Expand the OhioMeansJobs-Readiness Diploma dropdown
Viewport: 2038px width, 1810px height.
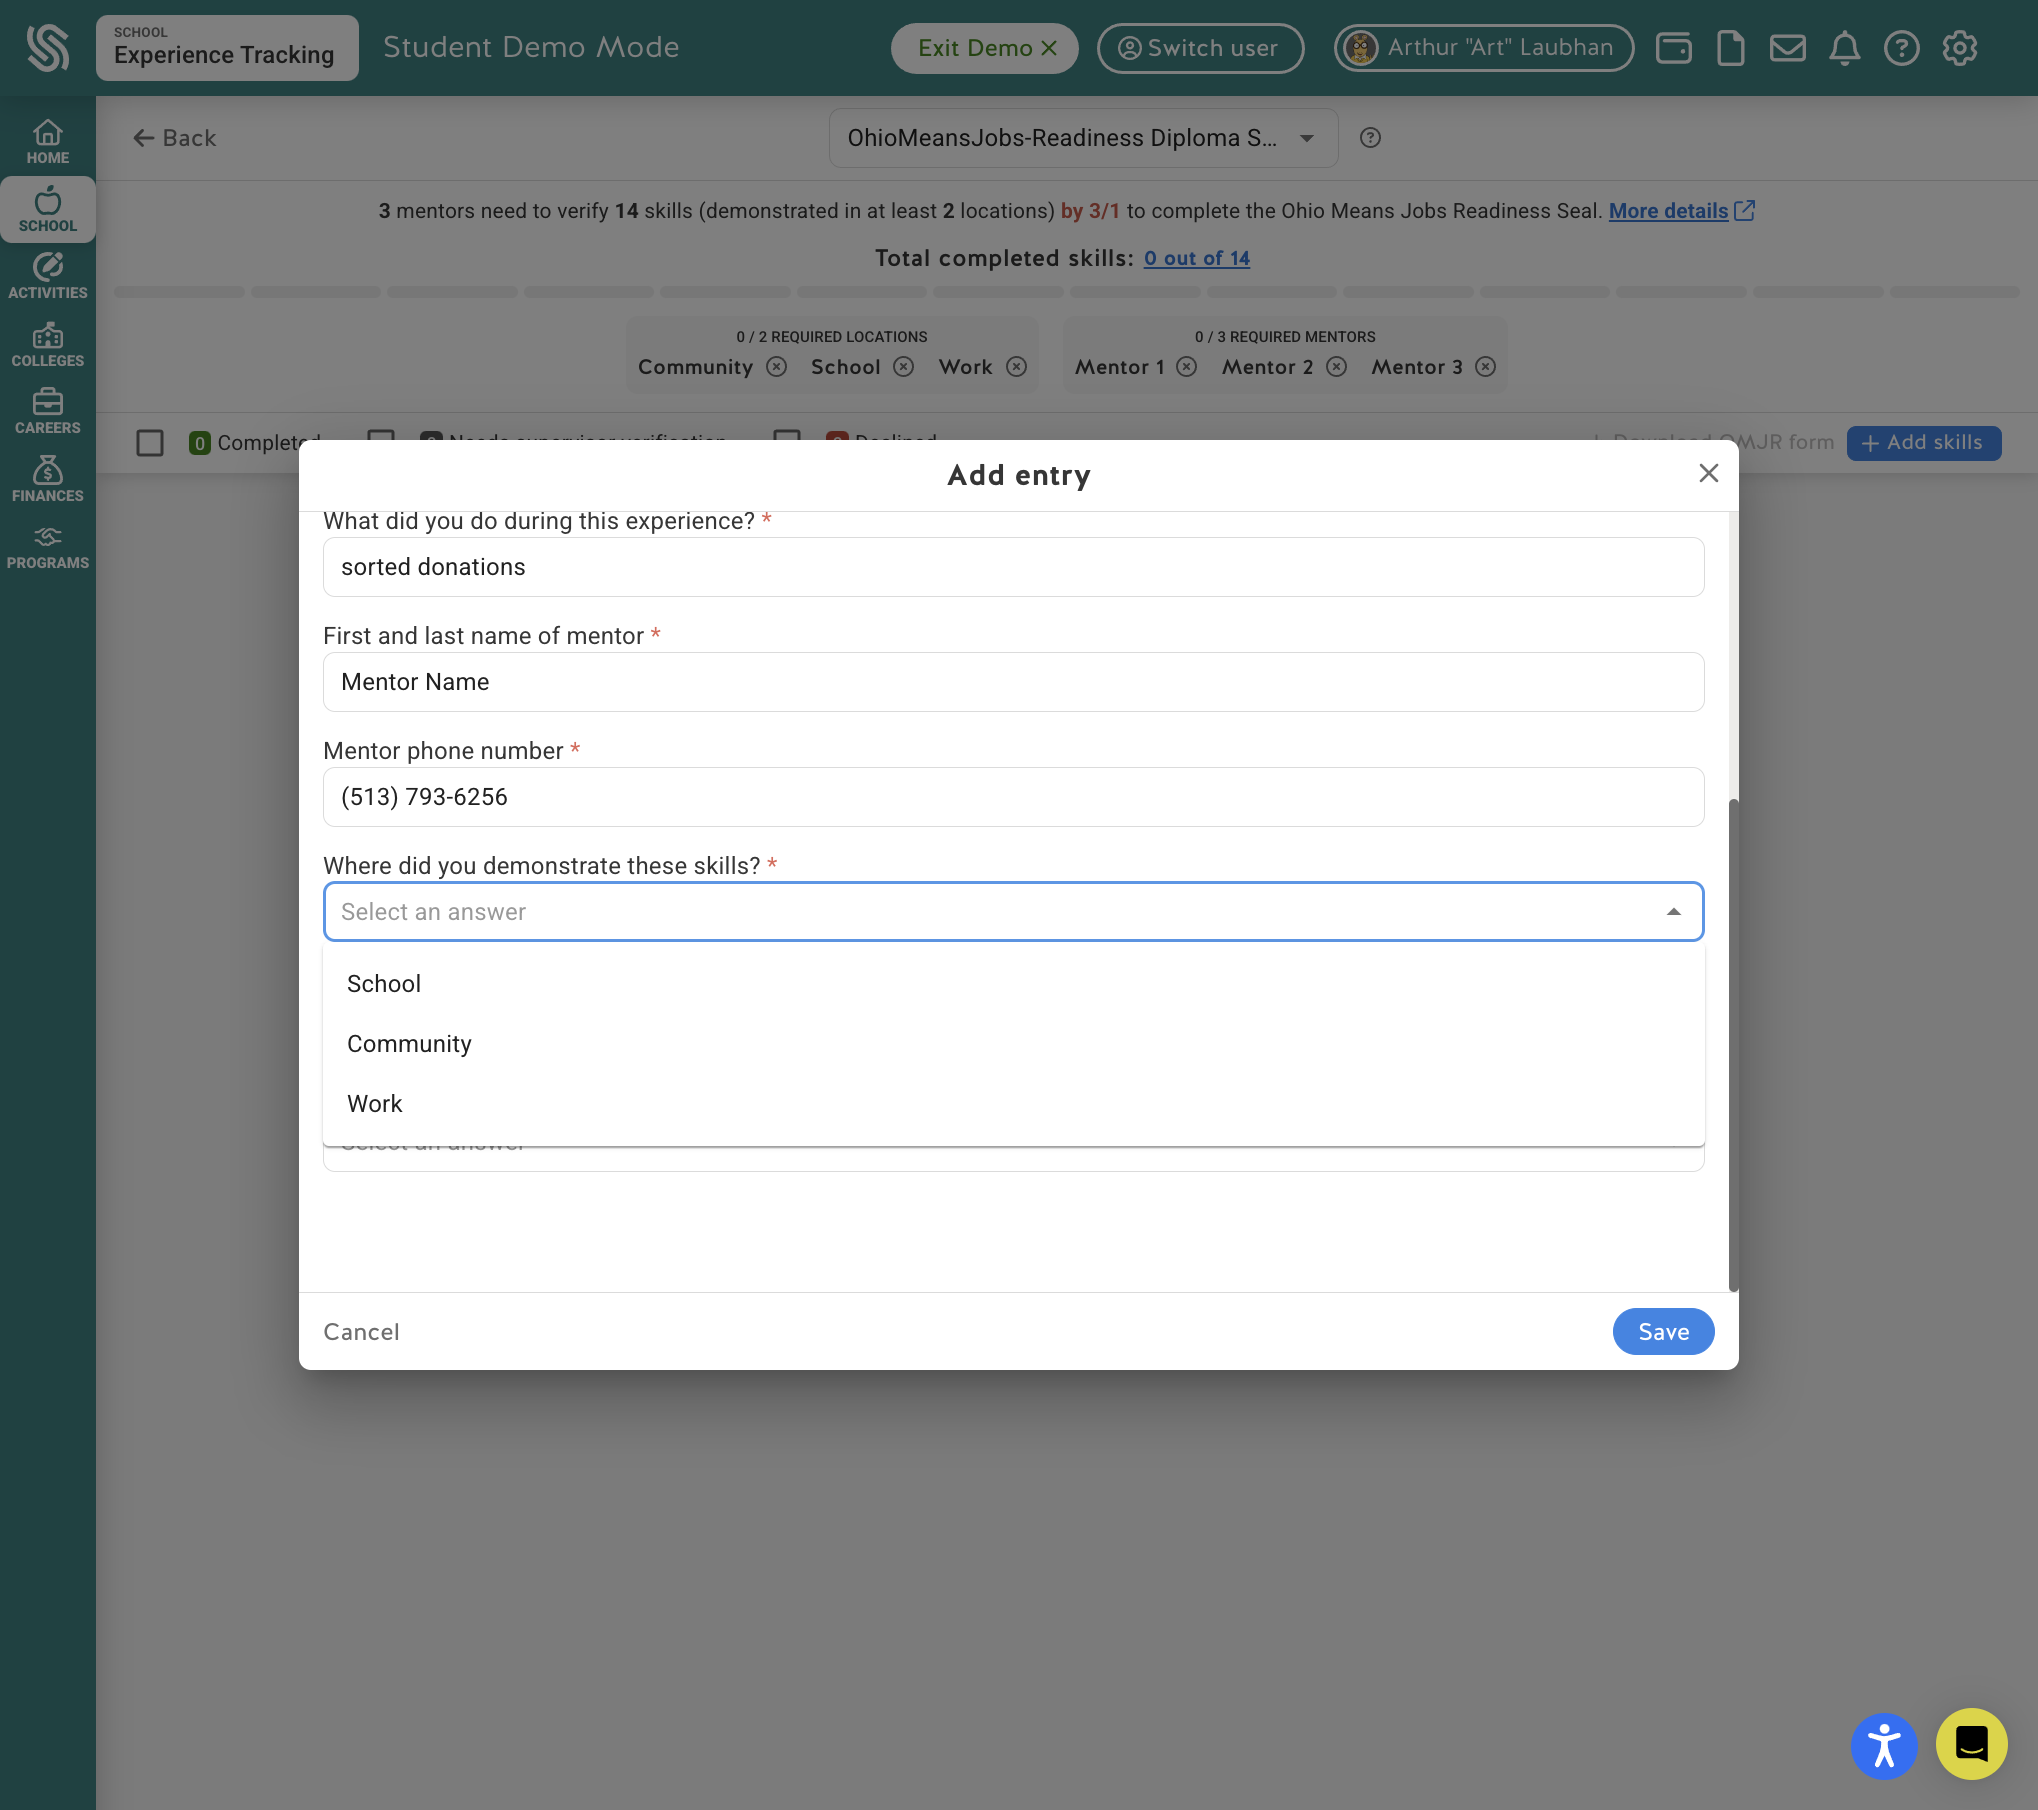coord(1083,138)
